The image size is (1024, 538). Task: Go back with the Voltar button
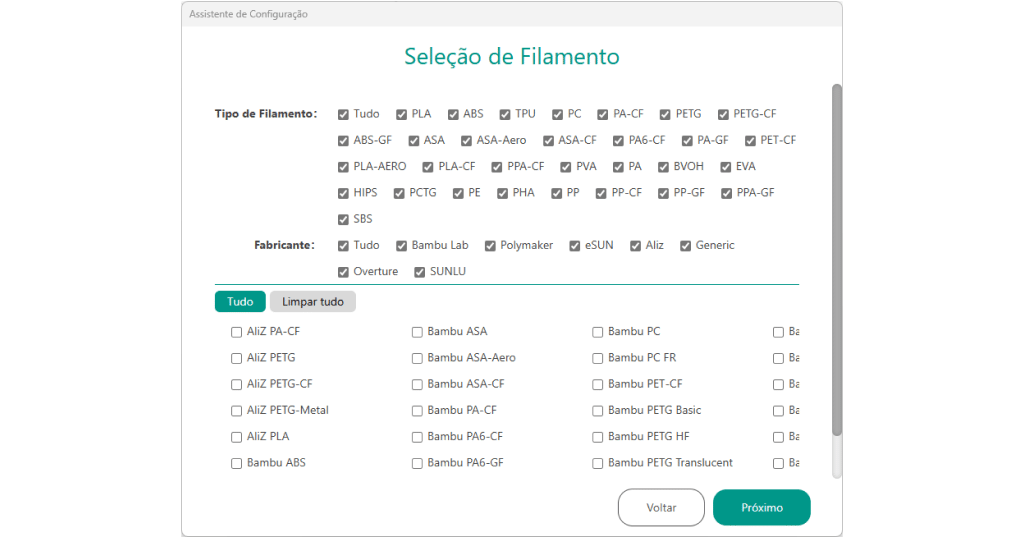pos(661,507)
